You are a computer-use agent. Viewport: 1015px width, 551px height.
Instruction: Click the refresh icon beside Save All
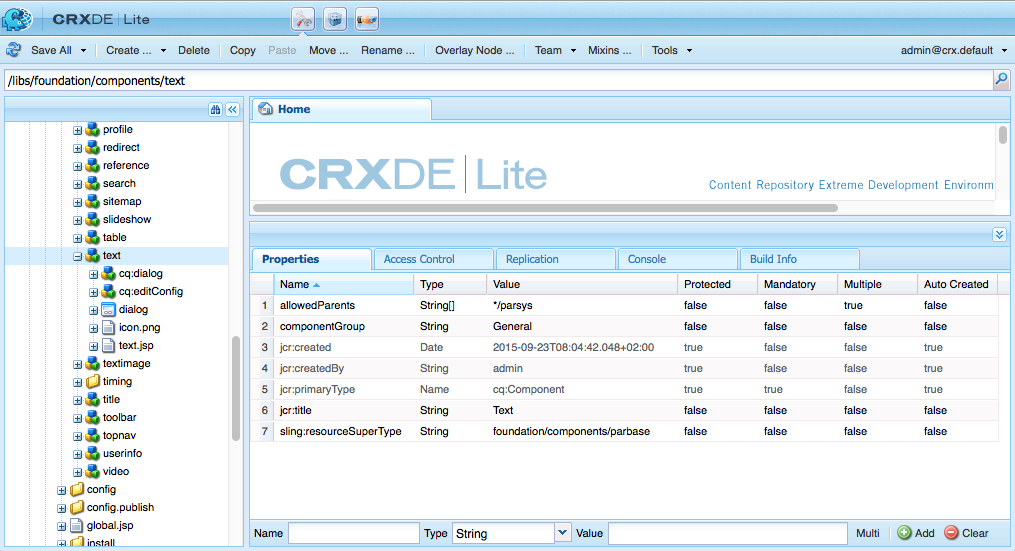coord(14,50)
